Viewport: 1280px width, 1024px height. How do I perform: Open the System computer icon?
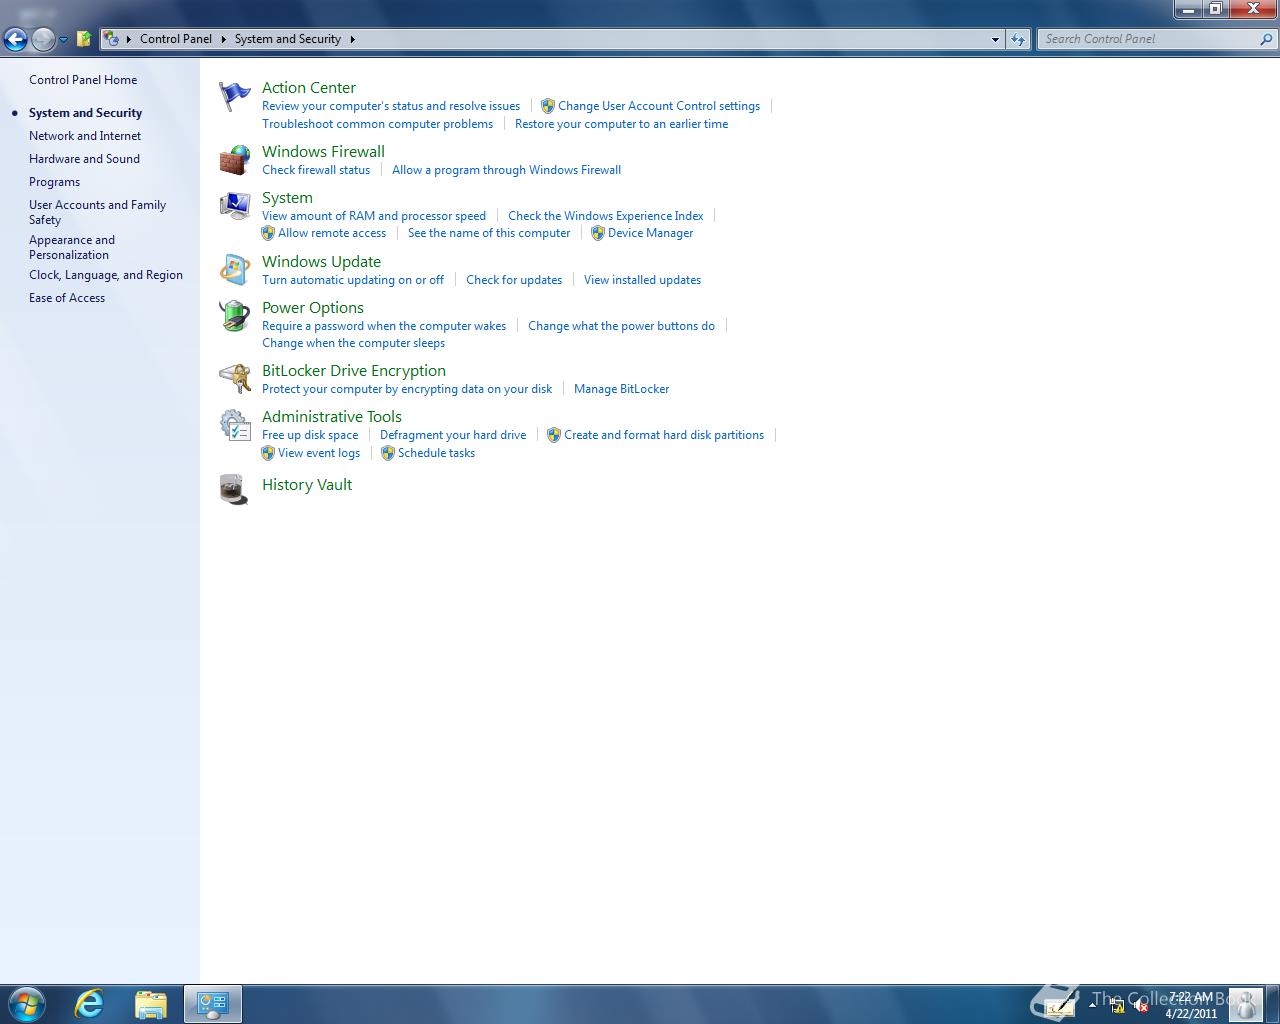coord(235,206)
